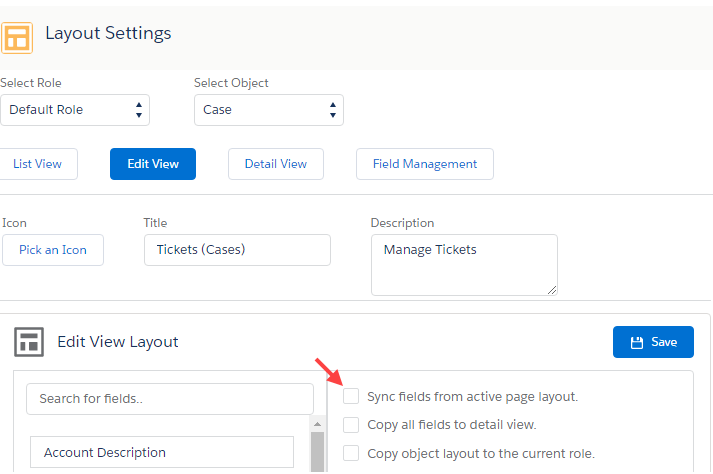This screenshot has width=713, height=474.
Task: Focus the Search for fields box
Action: [169, 398]
